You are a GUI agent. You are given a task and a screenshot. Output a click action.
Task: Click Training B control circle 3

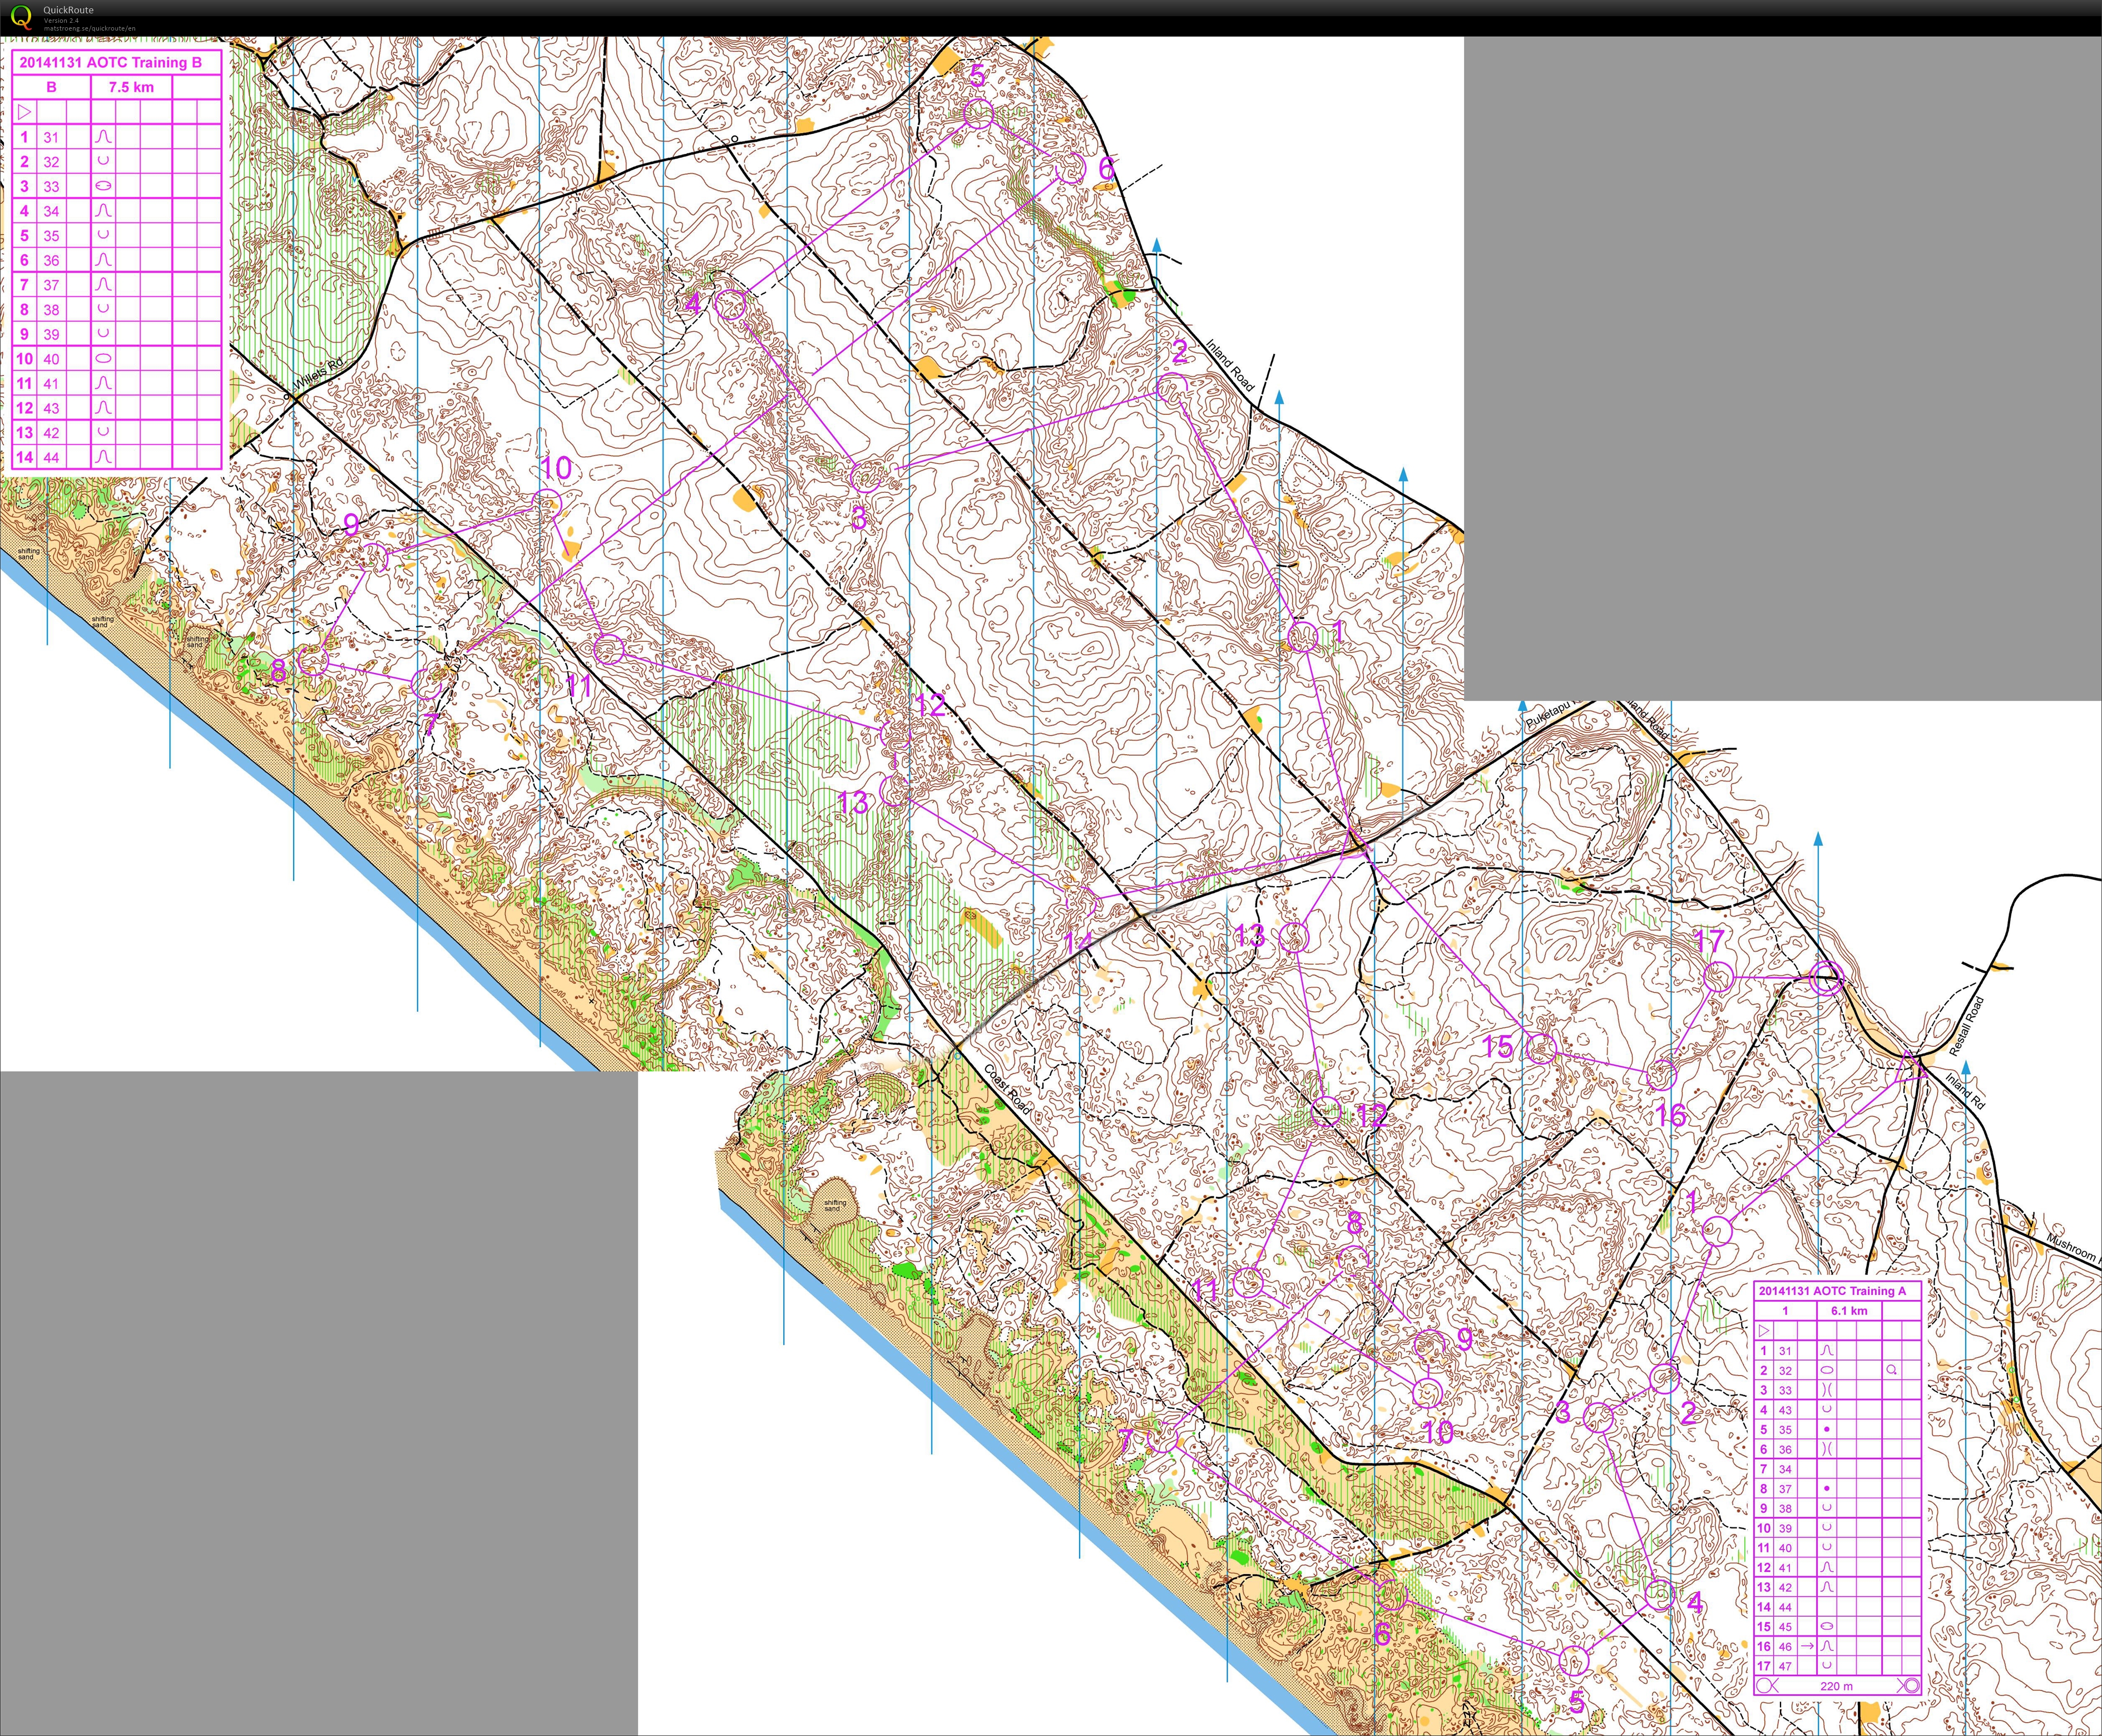[866, 477]
